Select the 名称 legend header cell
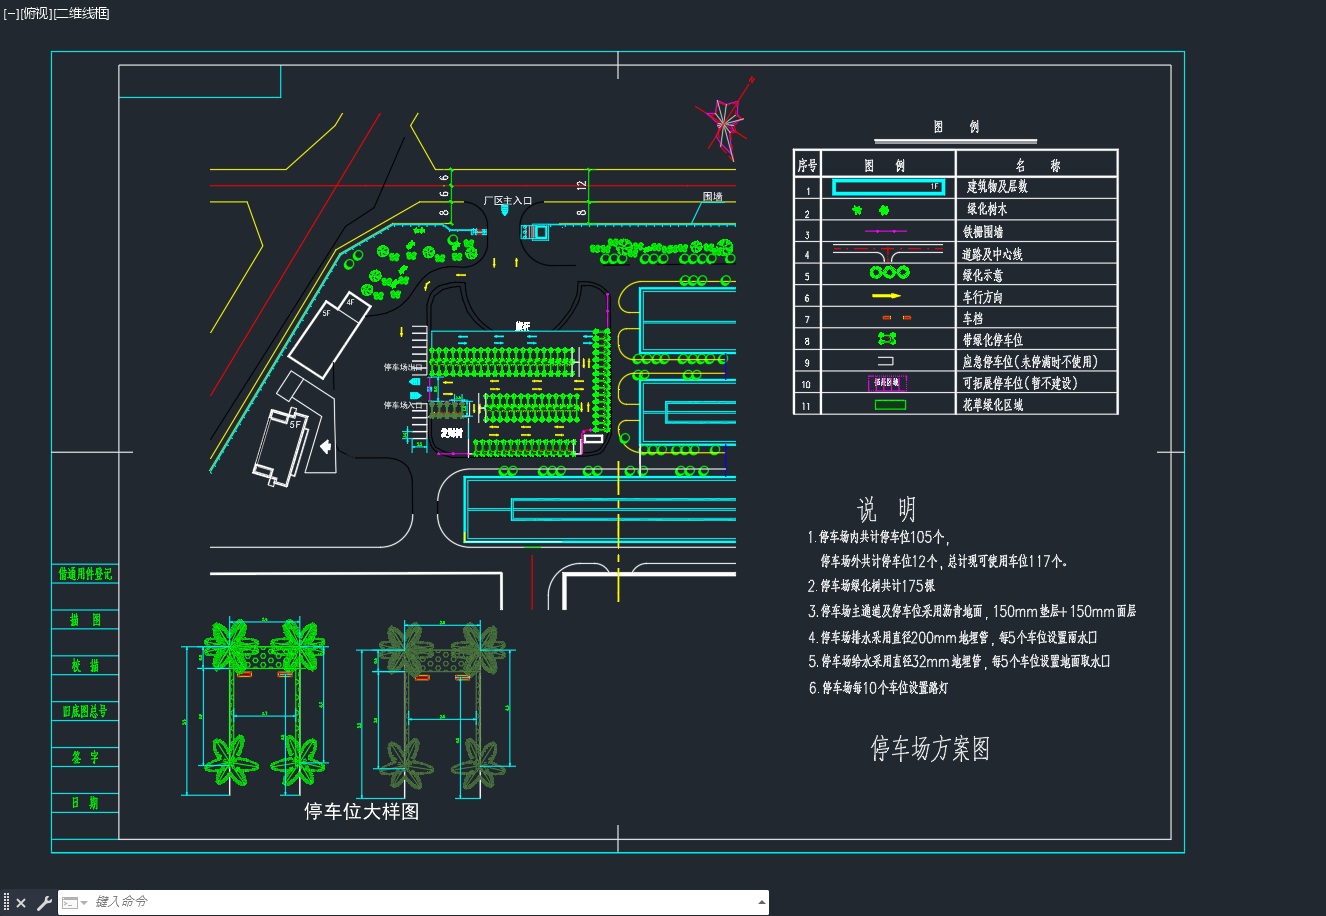Screen dimensions: 1326x916 pos(1037,165)
